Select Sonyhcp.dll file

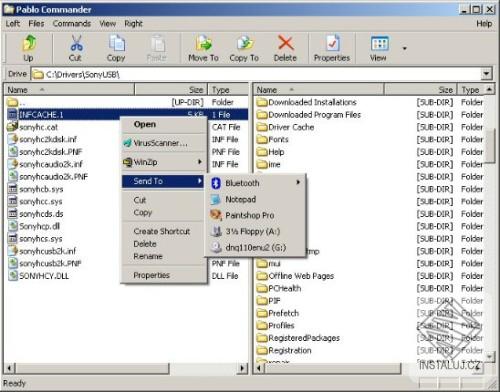tap(39, 226)
